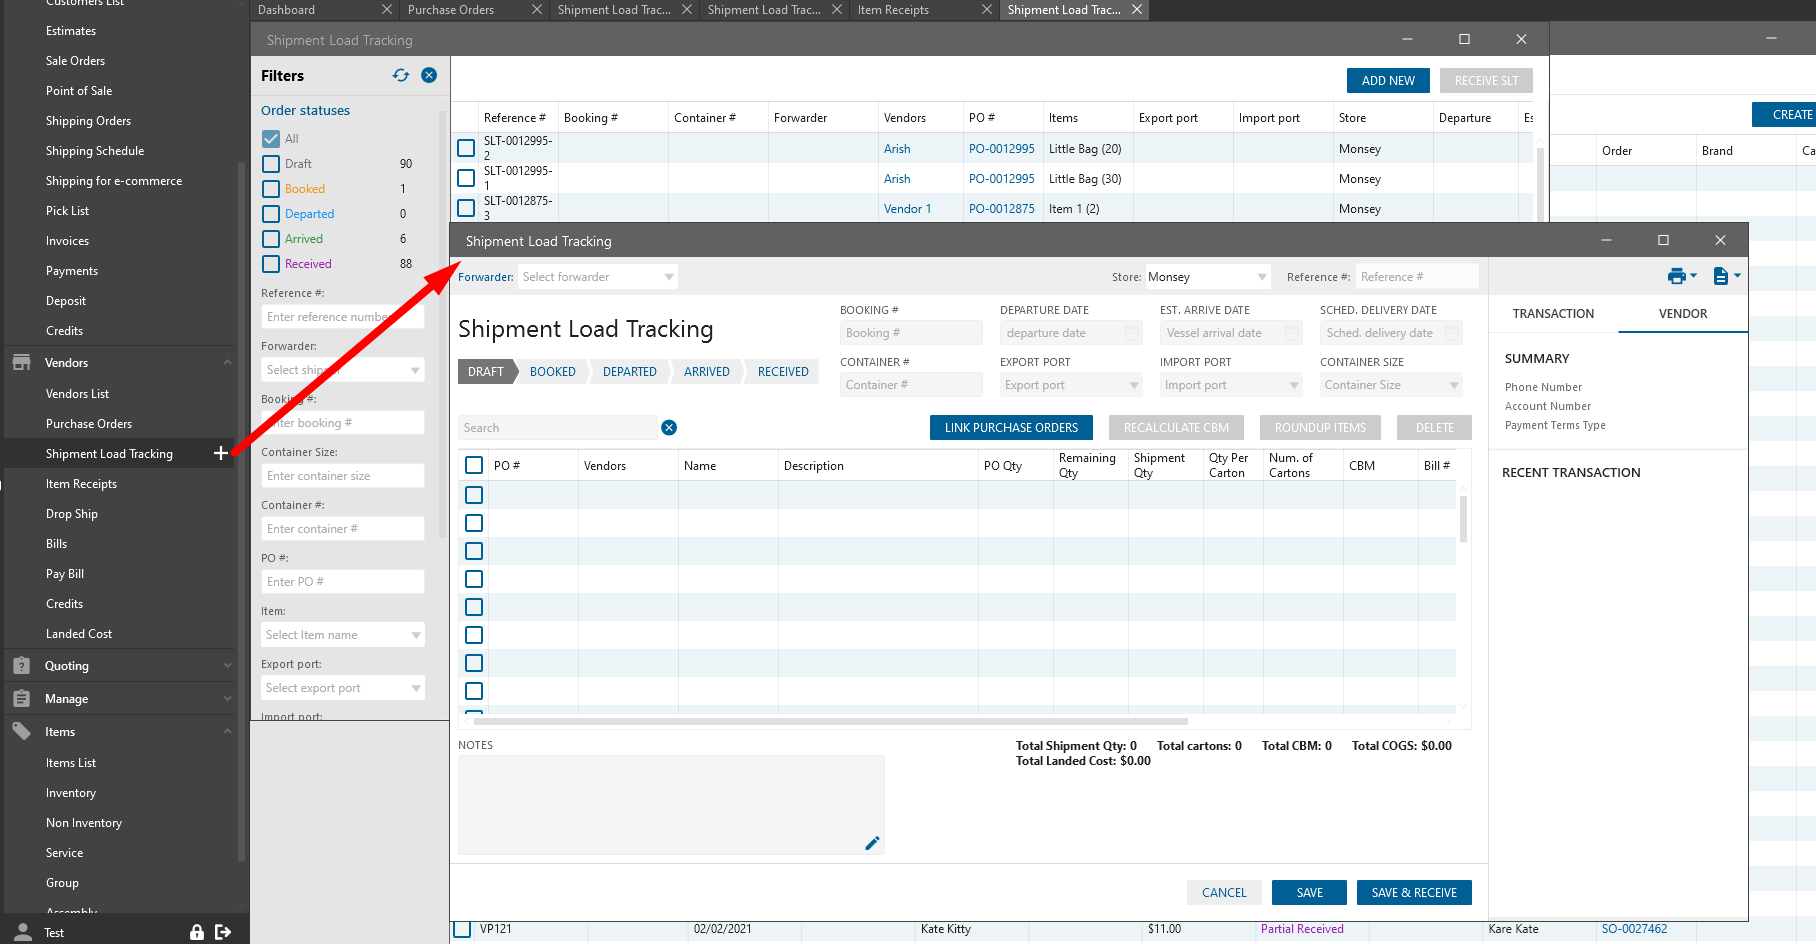Open the VENDOR tab in the side panel

(1683, 314)
